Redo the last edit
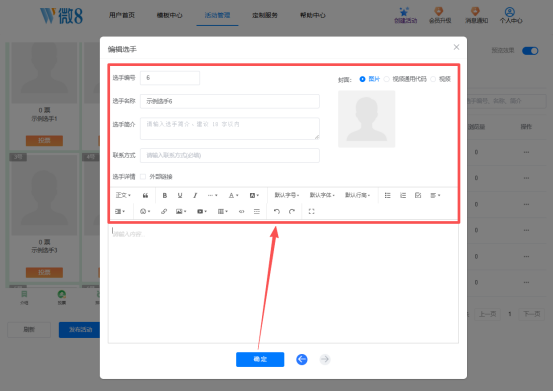 [x=292, y=211]
